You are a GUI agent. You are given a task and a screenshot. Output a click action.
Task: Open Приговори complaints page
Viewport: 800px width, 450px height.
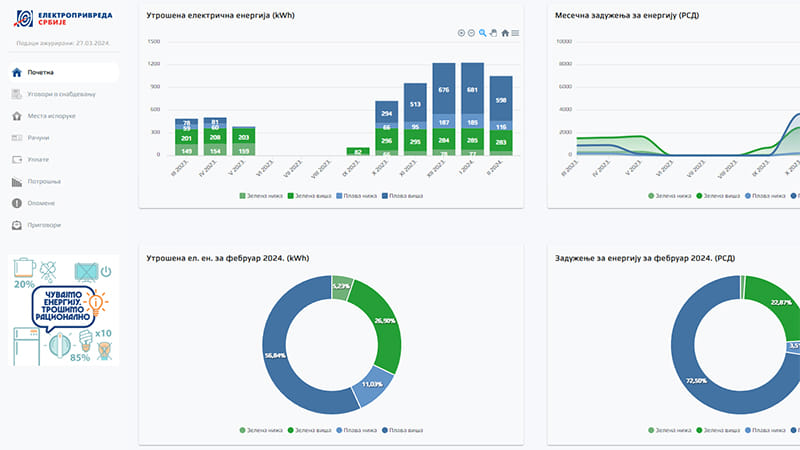coord(44,225)
